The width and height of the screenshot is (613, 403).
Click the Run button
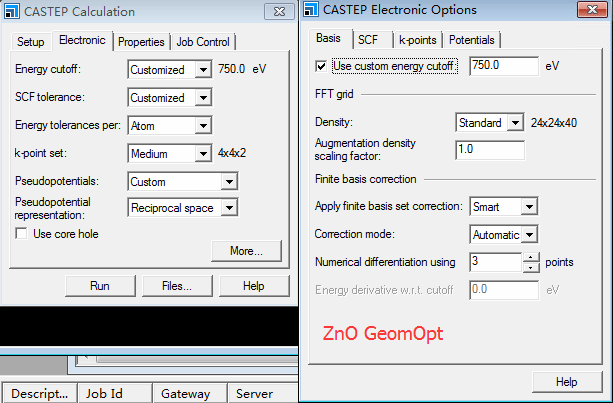click(100, 286)
